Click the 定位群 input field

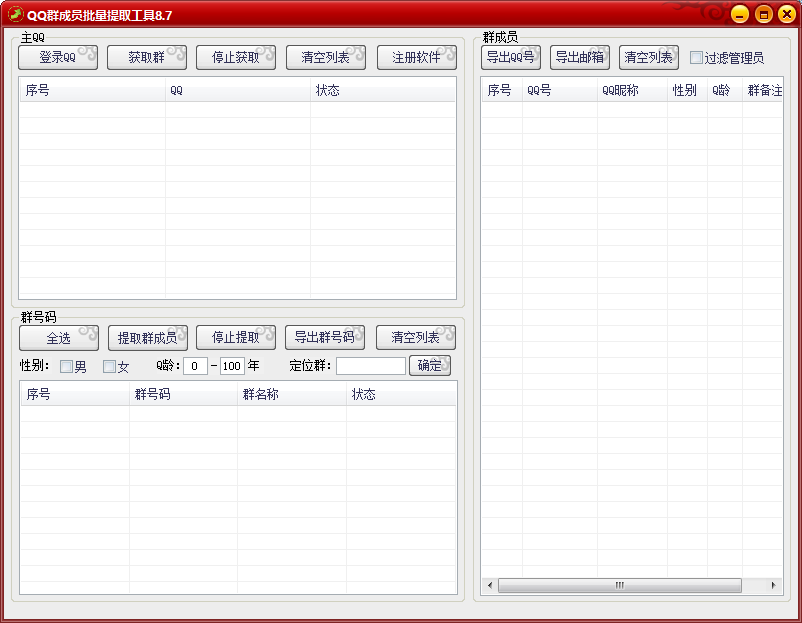point(371,366)
